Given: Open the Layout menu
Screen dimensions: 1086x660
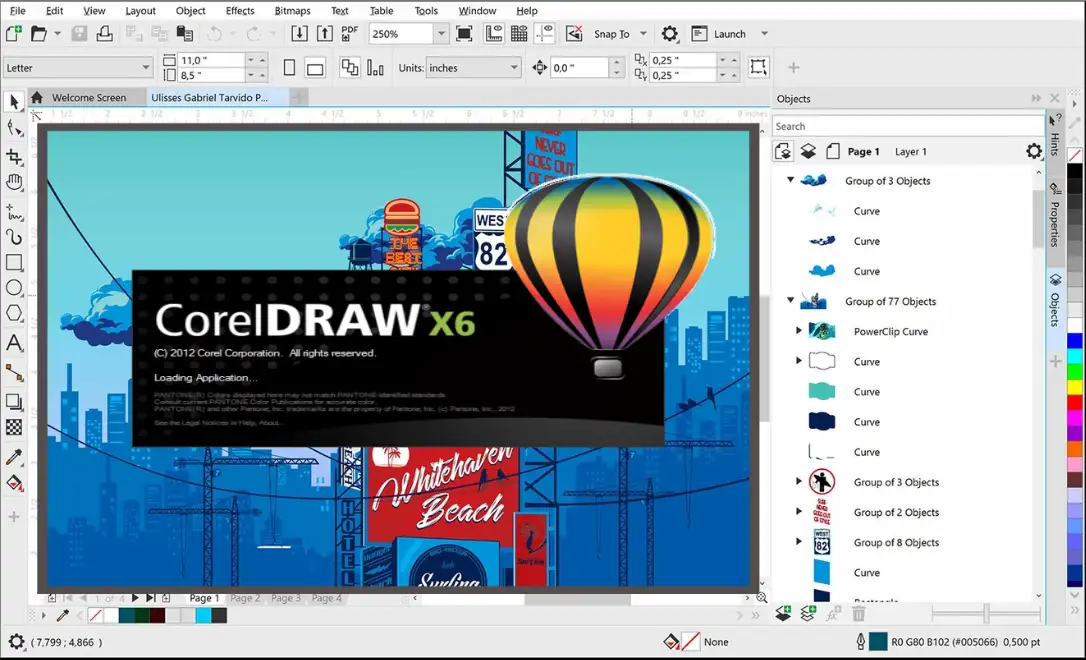Looking at the screenshot, I should coord(140,10).
